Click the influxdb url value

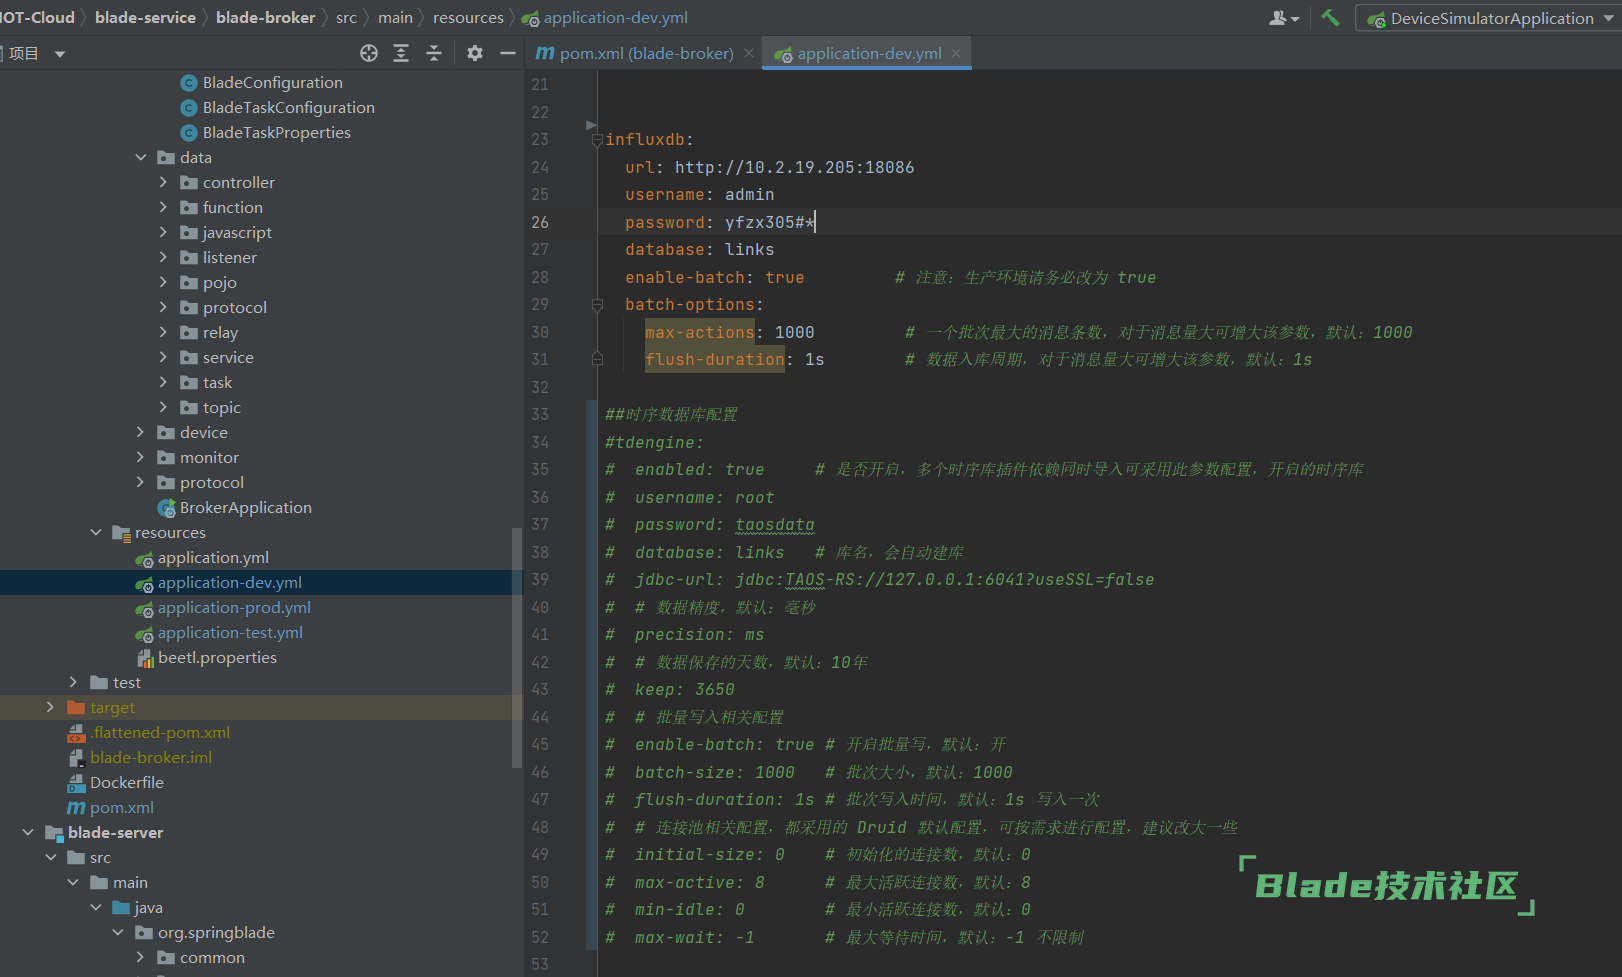[x=794, y=167]
